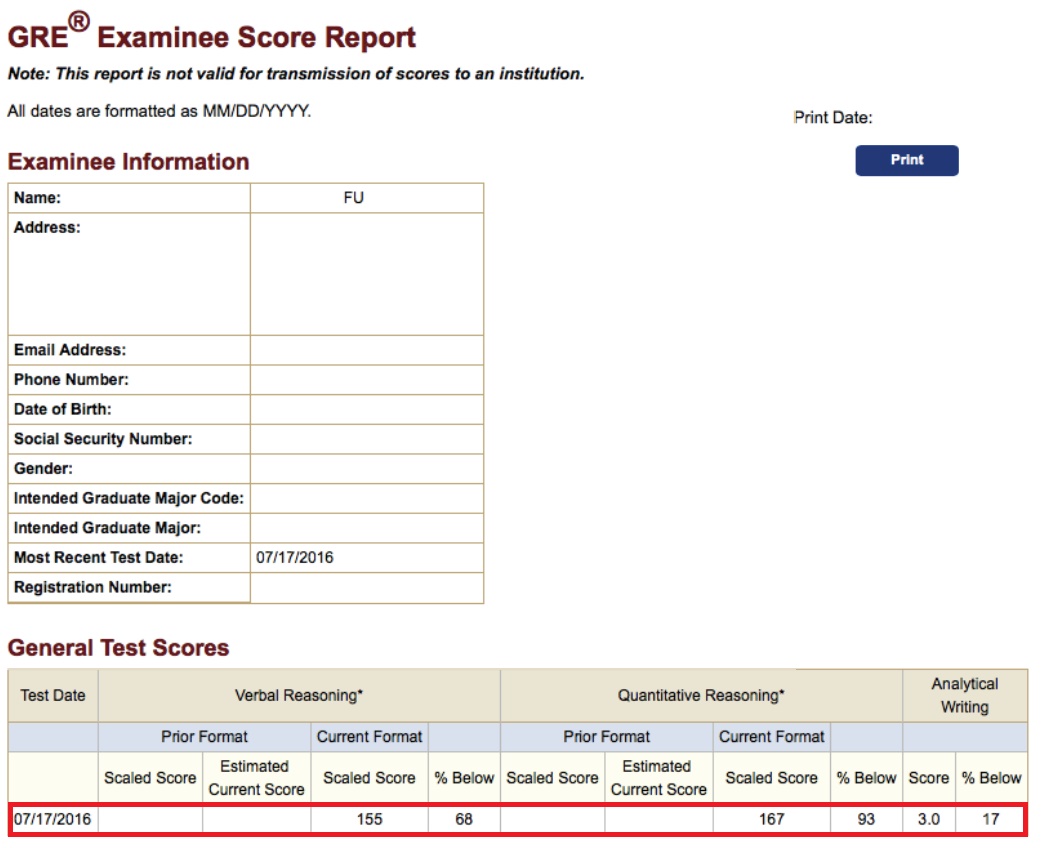Click the 'Phone Number:' row label
The height and width of the screenshot is (848, 1060).
point(71,379)
